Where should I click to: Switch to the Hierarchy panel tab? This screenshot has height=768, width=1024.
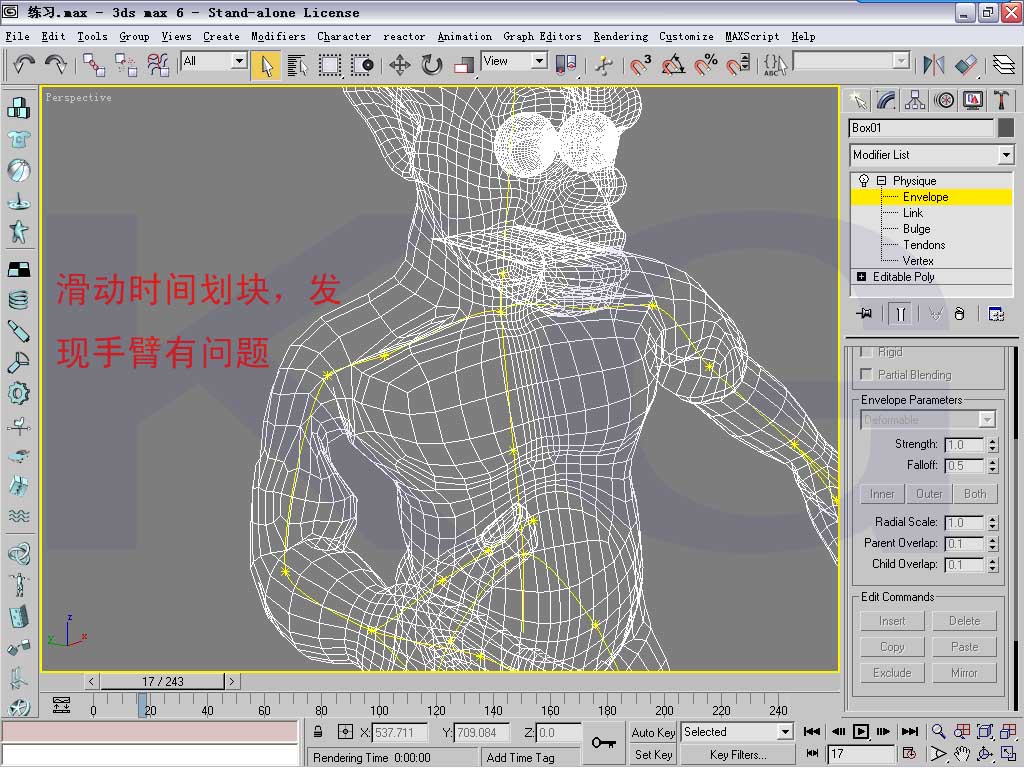pos(915,101)
